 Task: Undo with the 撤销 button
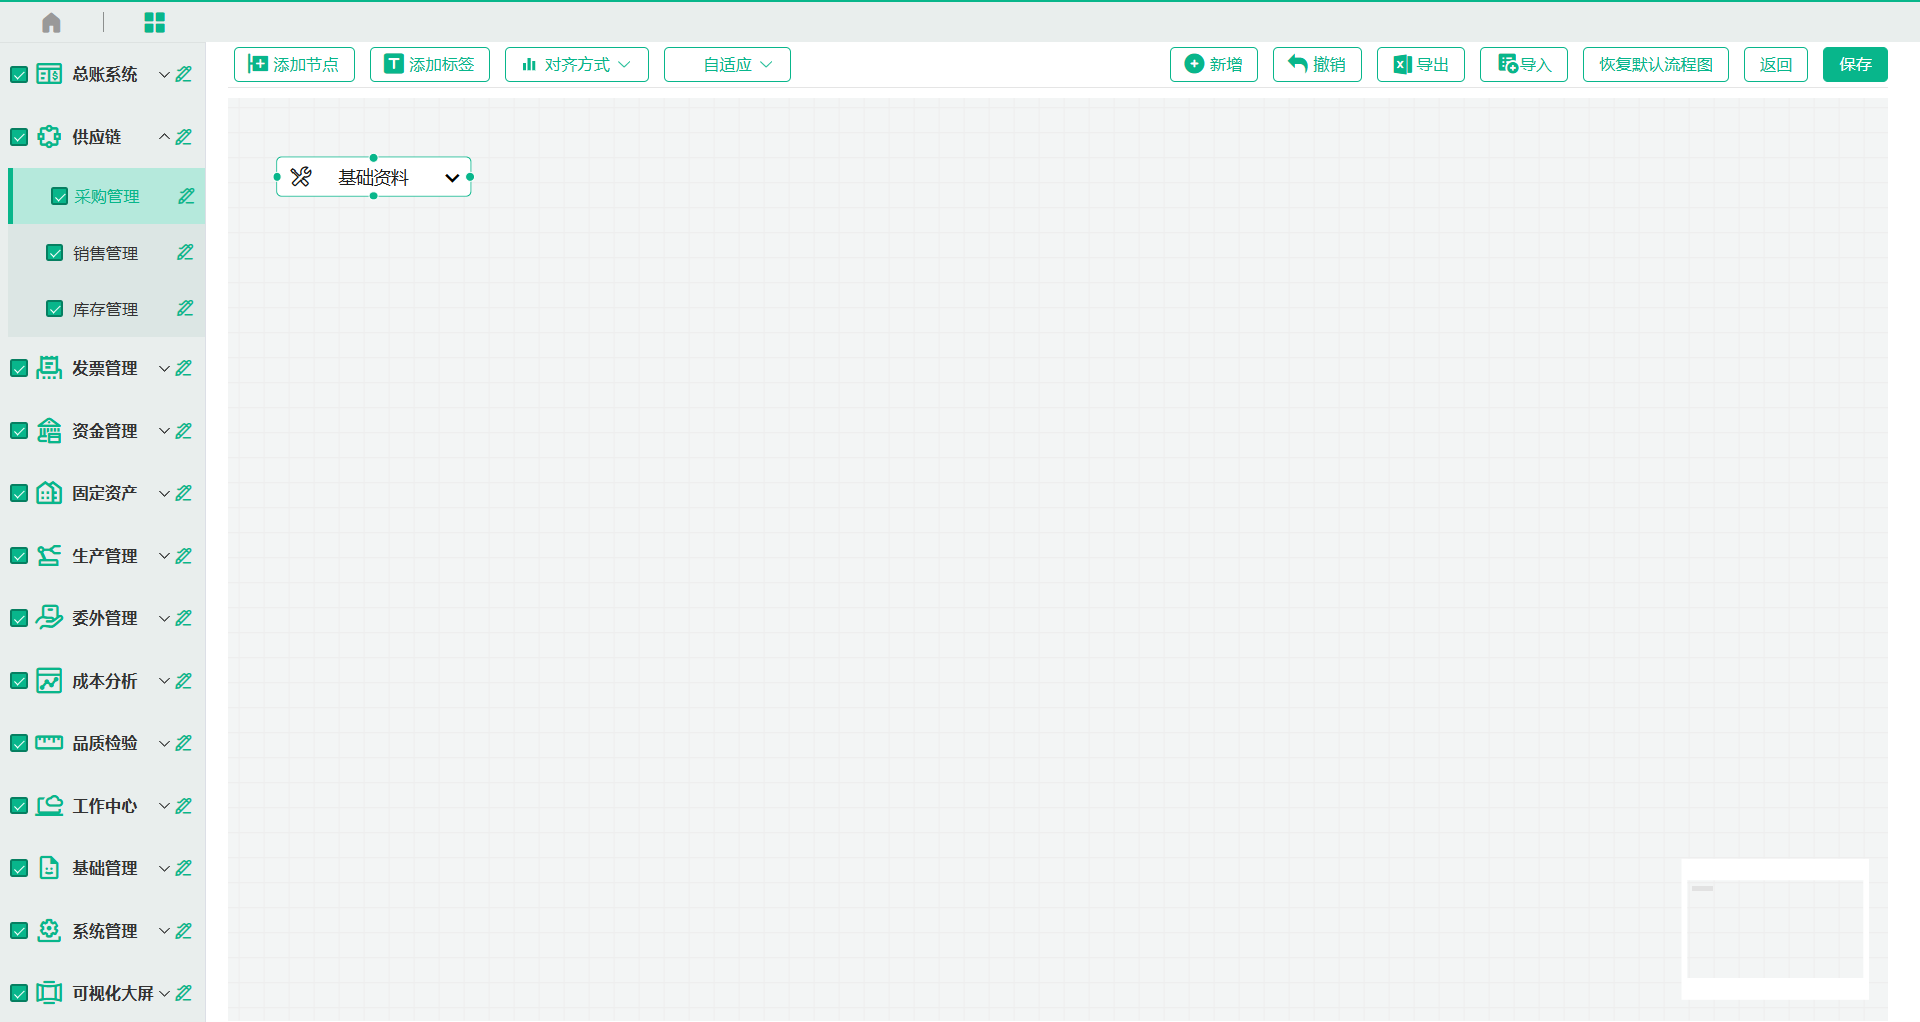[1317, 64]
